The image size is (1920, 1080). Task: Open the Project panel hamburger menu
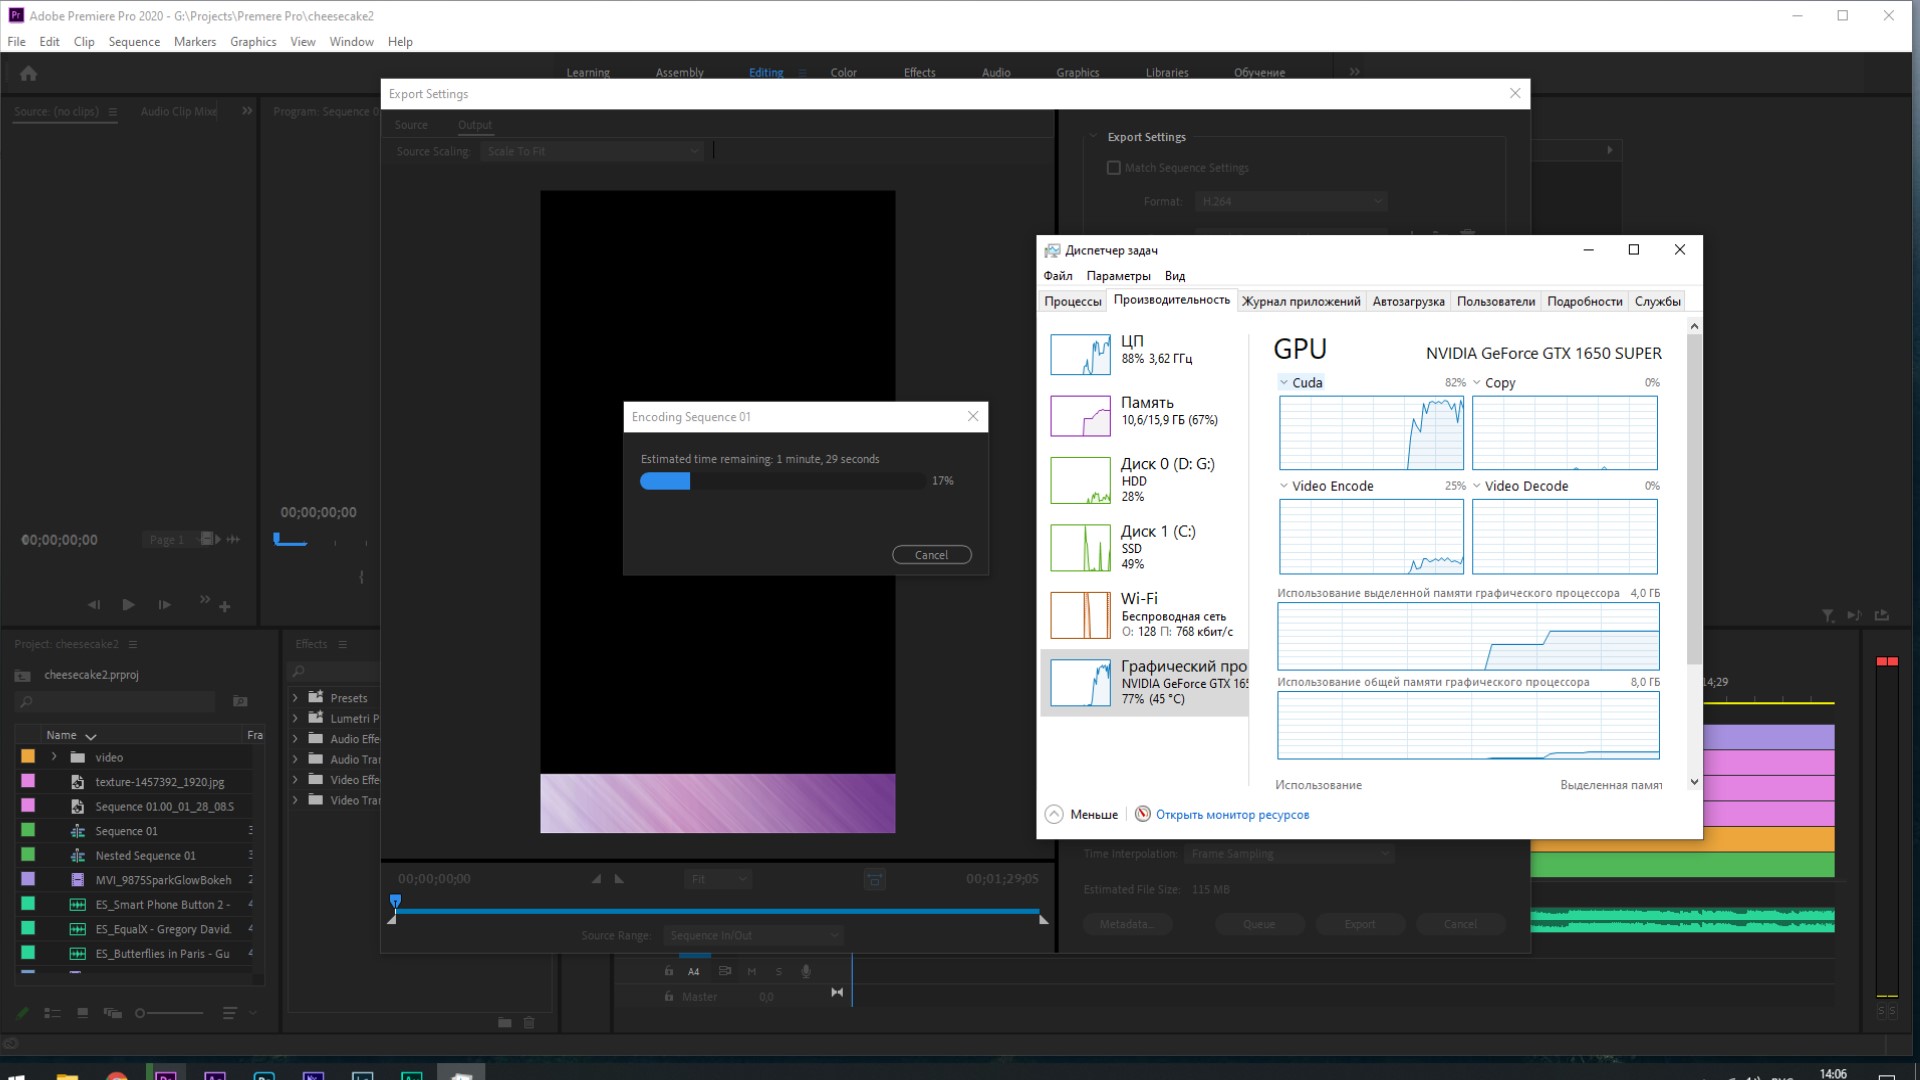click(133, 644)
